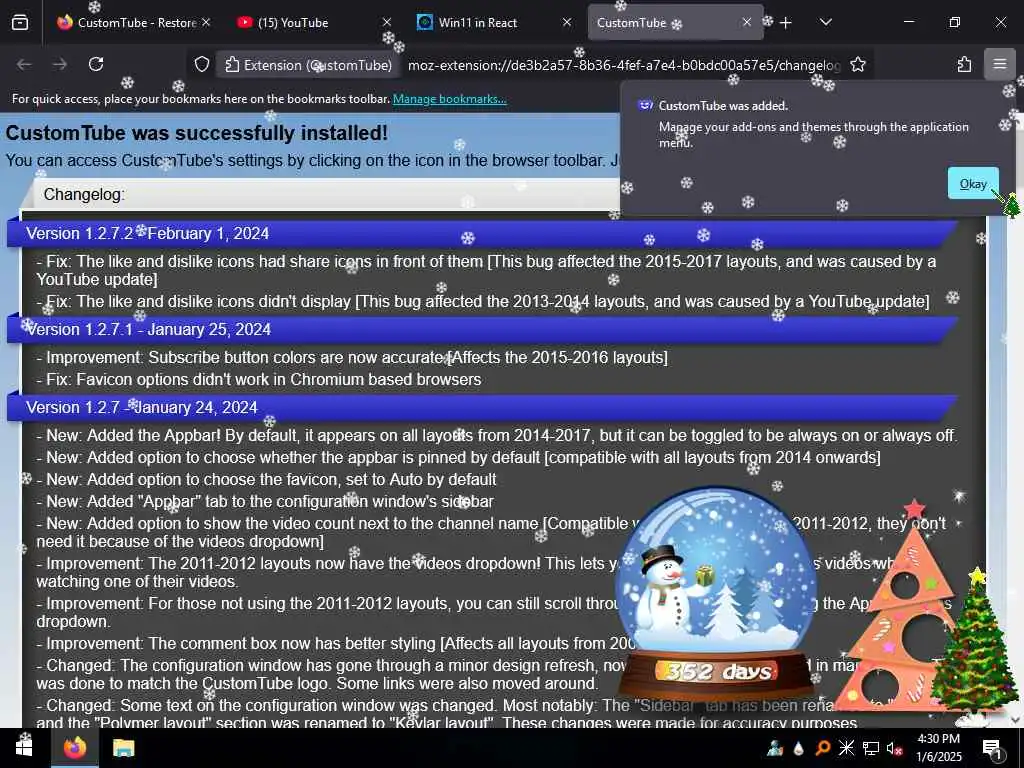Go forward one page
The image size is (1024, 768).
tap(60, 64)
